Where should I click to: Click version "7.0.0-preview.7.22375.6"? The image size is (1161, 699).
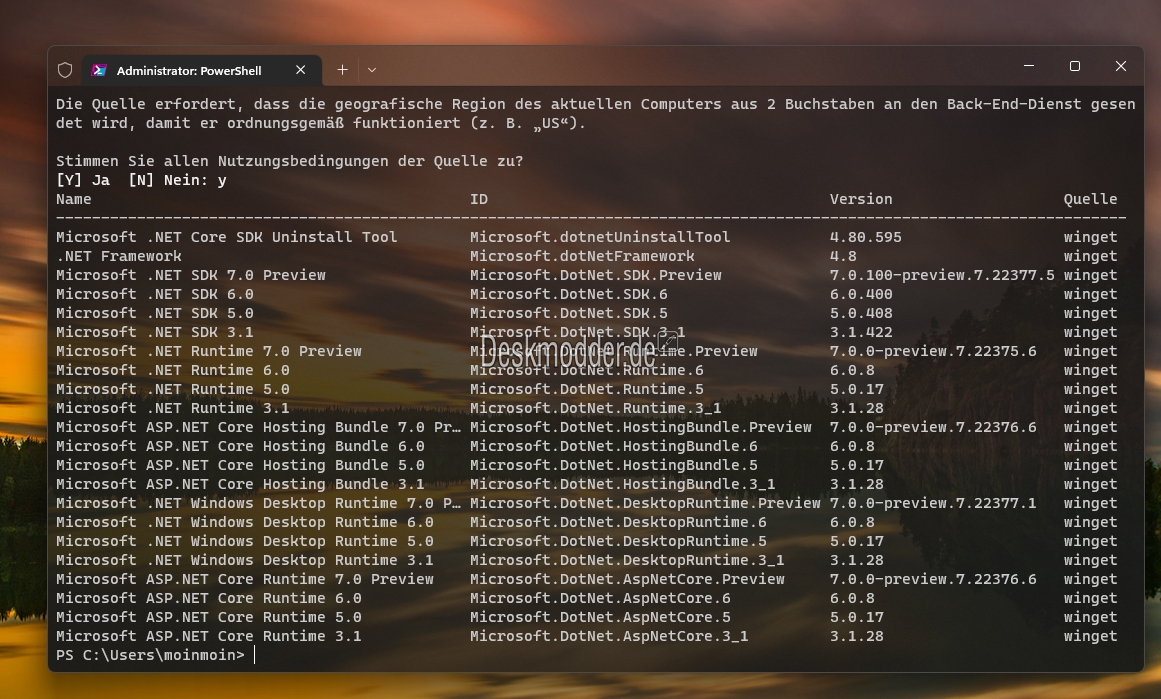933,352
